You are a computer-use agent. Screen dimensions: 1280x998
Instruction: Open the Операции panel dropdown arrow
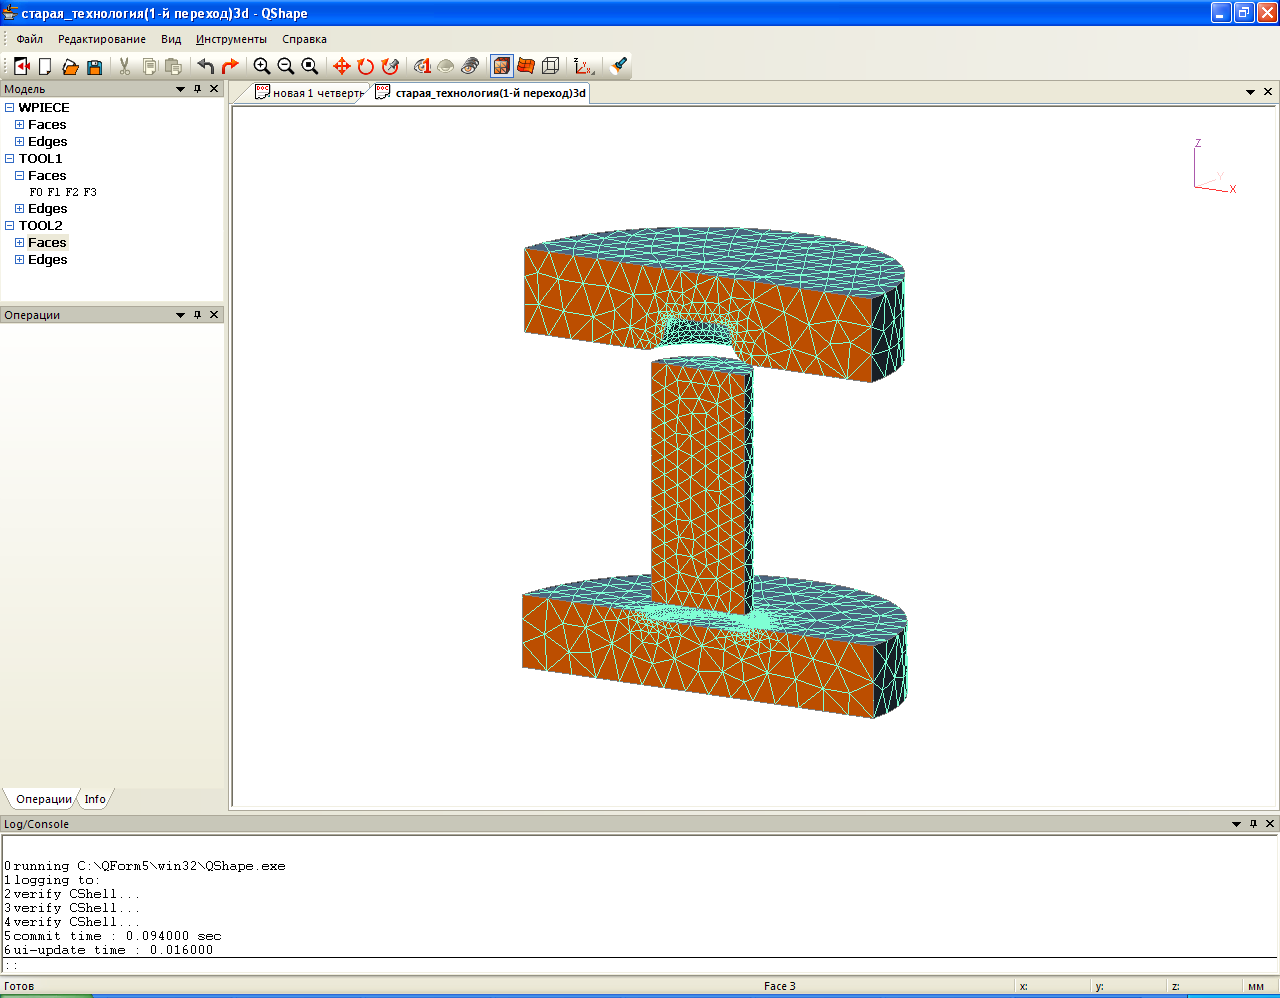[x=181, y=315]
